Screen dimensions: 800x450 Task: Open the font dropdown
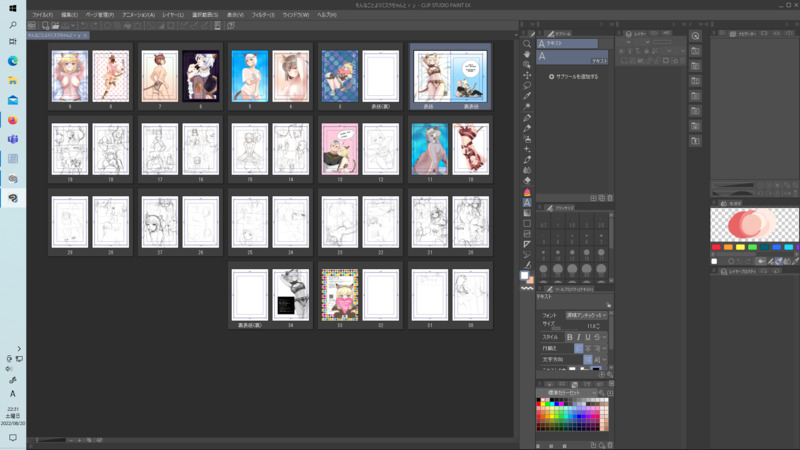(x=586, y=315)
